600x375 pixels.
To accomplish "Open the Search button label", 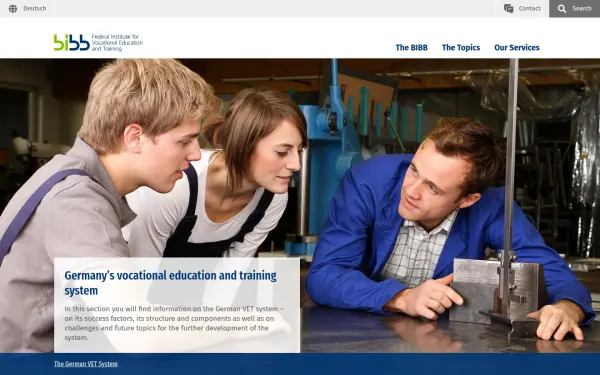I will 582,8.
